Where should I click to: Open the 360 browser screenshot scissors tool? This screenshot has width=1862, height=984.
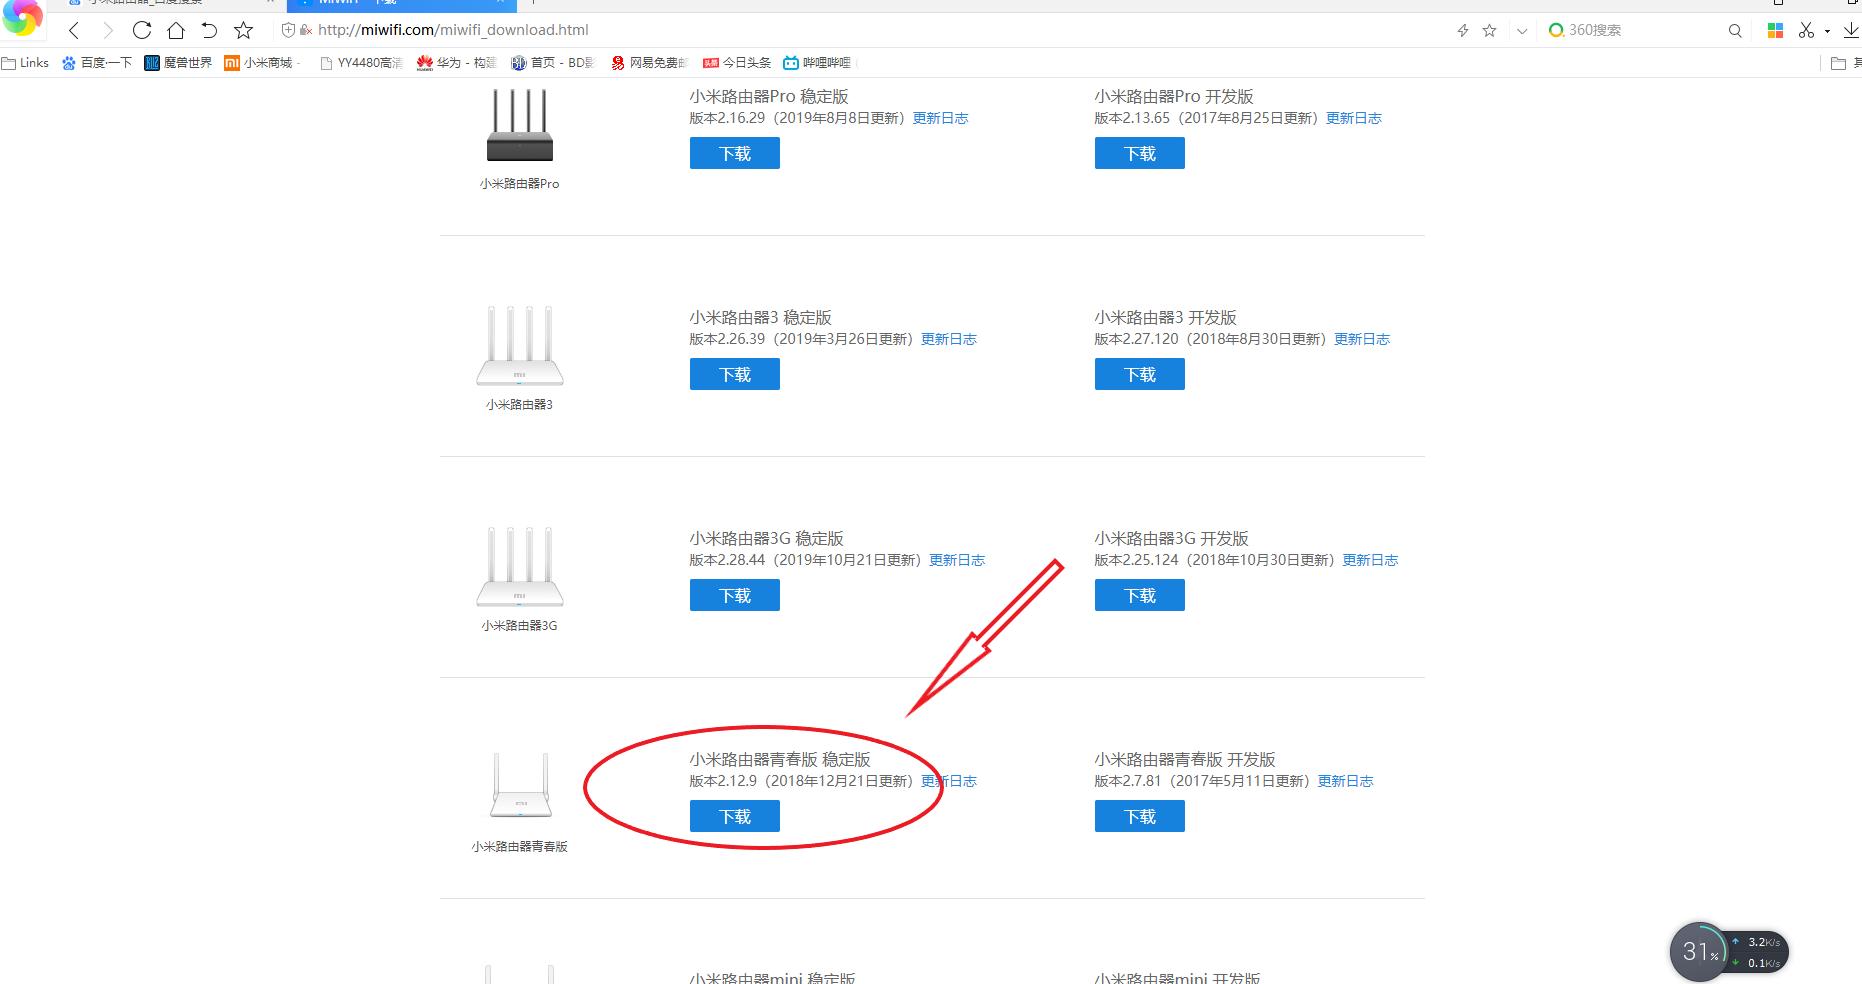[x=1806, y=30]
